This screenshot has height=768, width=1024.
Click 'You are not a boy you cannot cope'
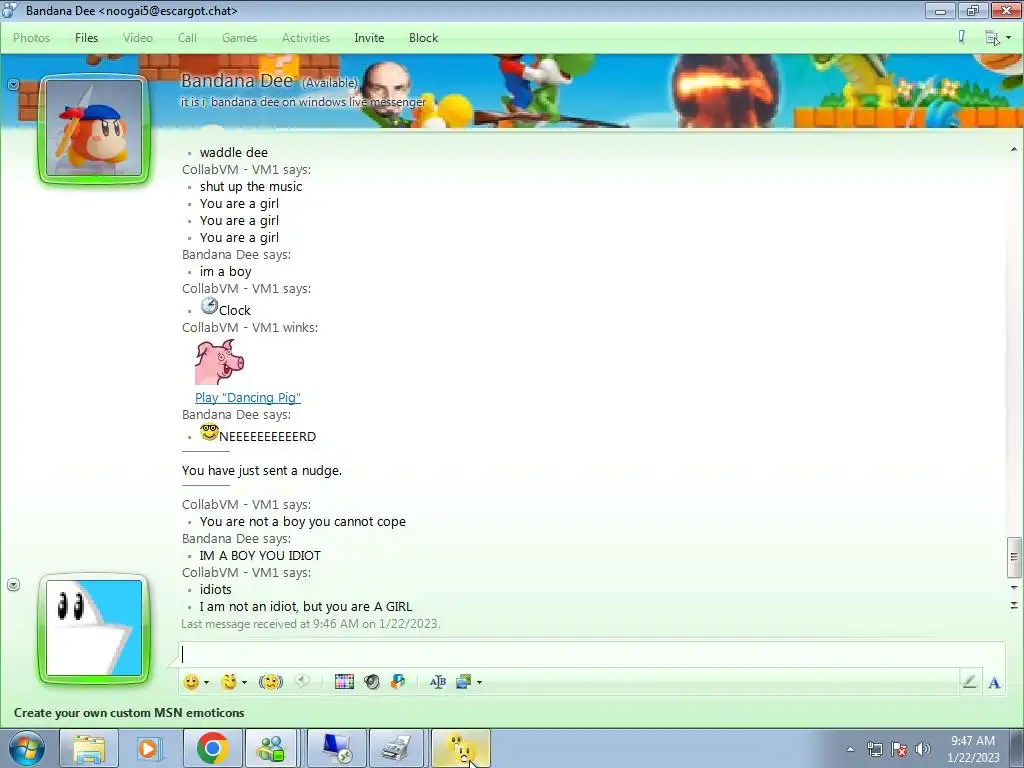point(302,522)
